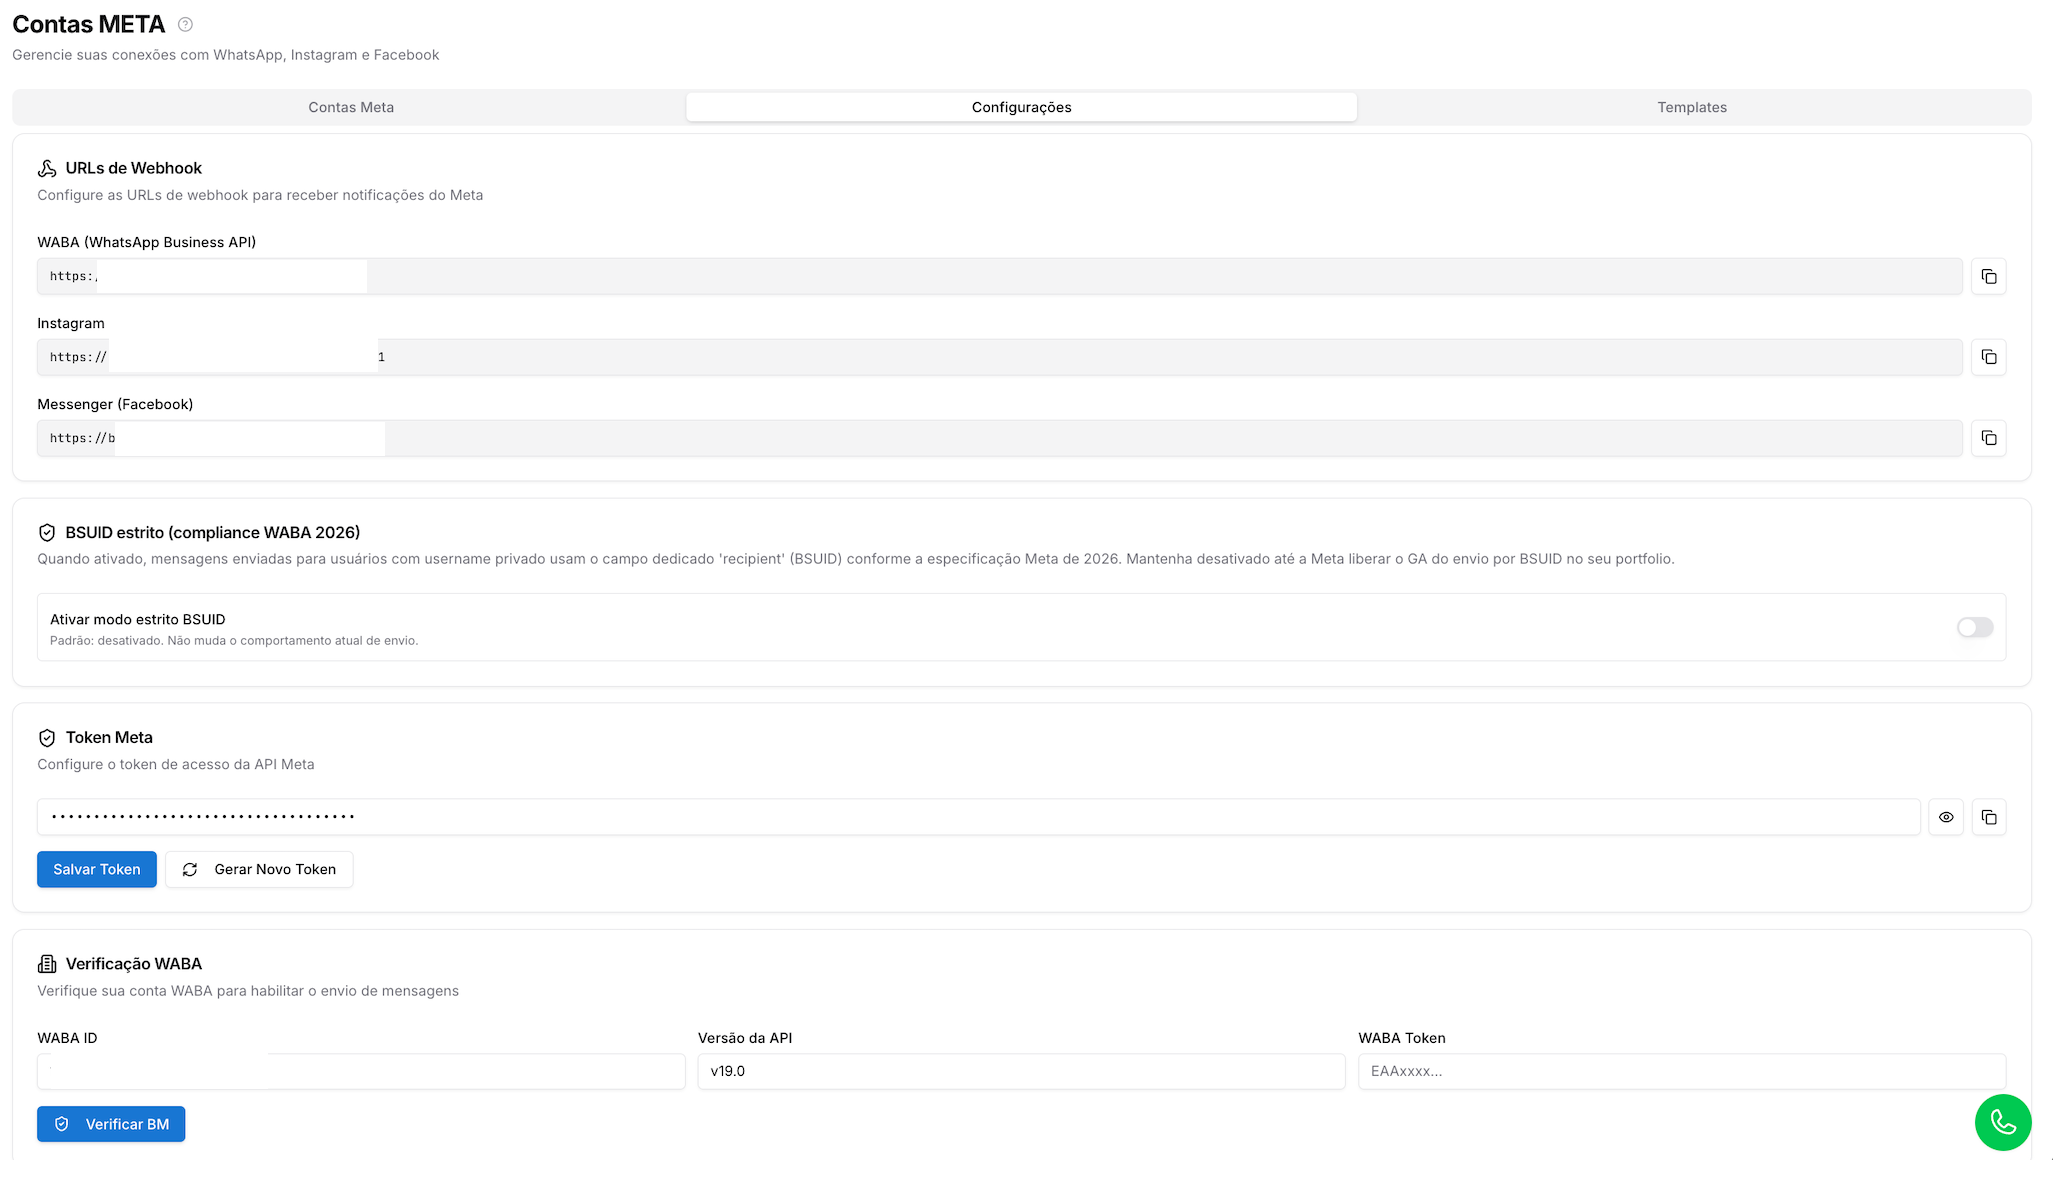Focus the WABA Token input field

click(x=1682, y=1071)
